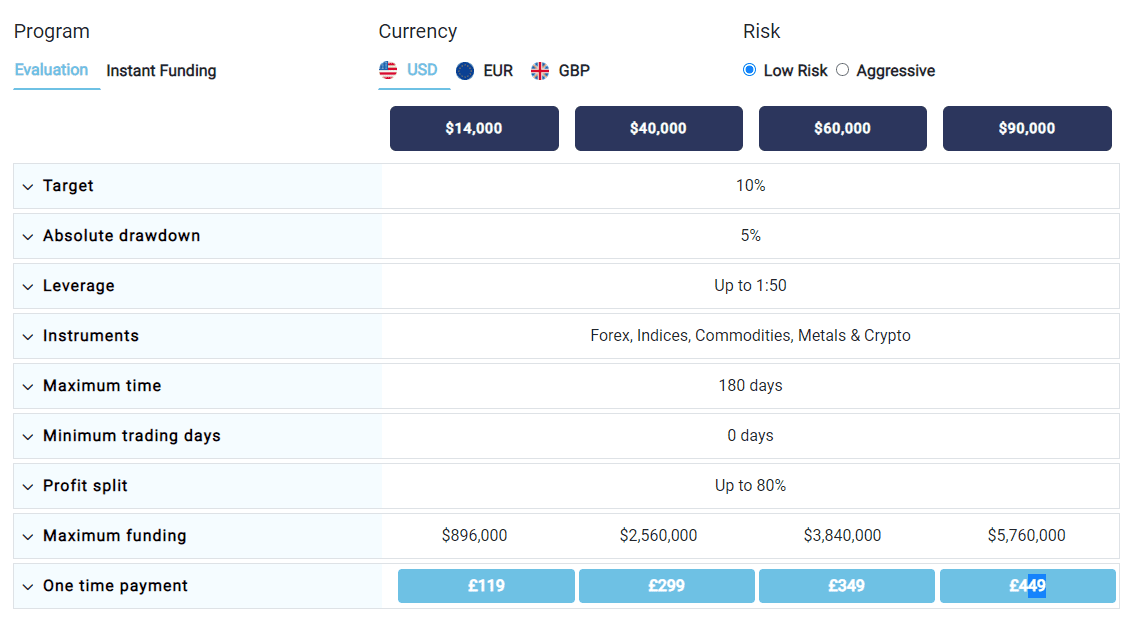Choose the $14,000 account size button
Screen dimensions: 1136x623
[475, 128]
